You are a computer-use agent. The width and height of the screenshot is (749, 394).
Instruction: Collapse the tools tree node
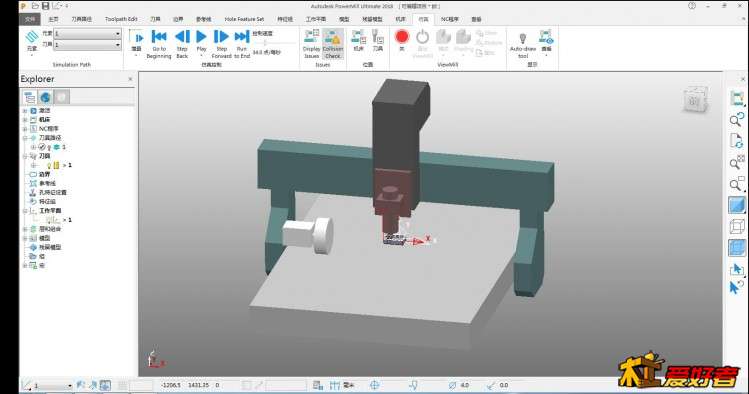(25, 156)
